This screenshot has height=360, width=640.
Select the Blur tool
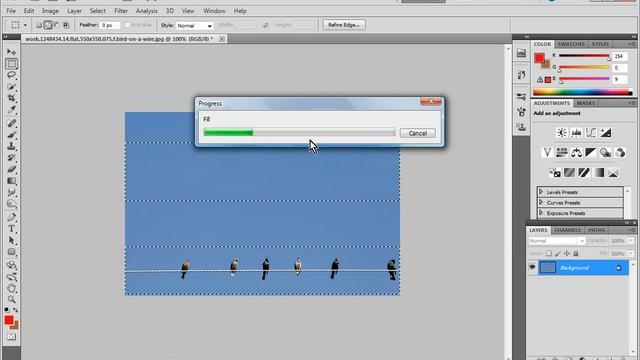click(11, 192)
